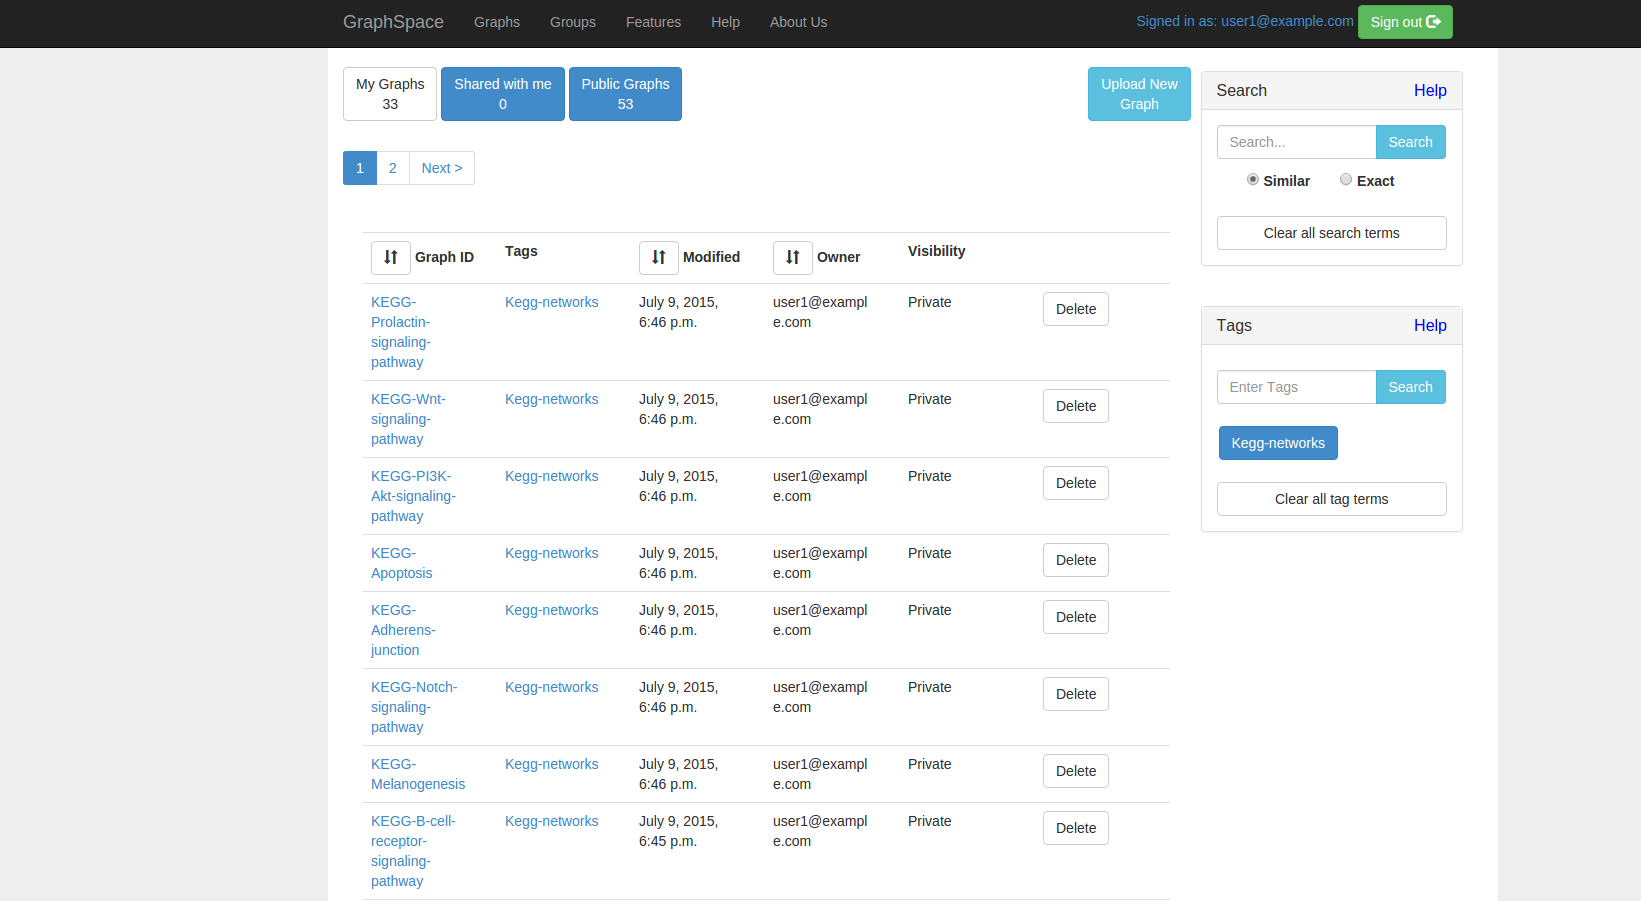The width and height of the screenshot is (1641, 901).
Task: Click the 'Visibility' column header
Action: click(x=937, y=251)
